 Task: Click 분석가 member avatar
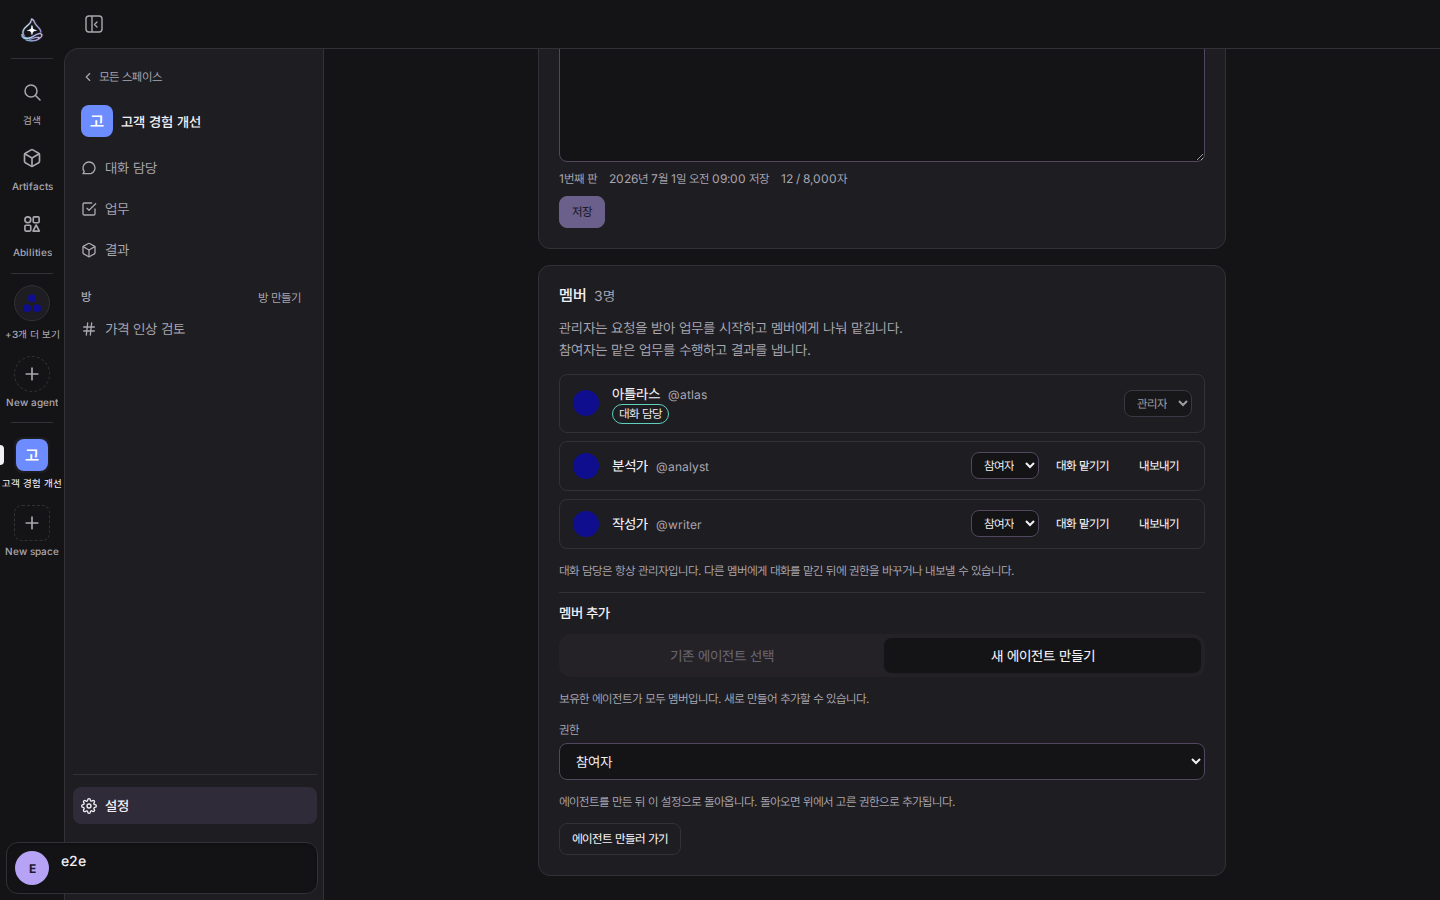click(x=586, y=466)
